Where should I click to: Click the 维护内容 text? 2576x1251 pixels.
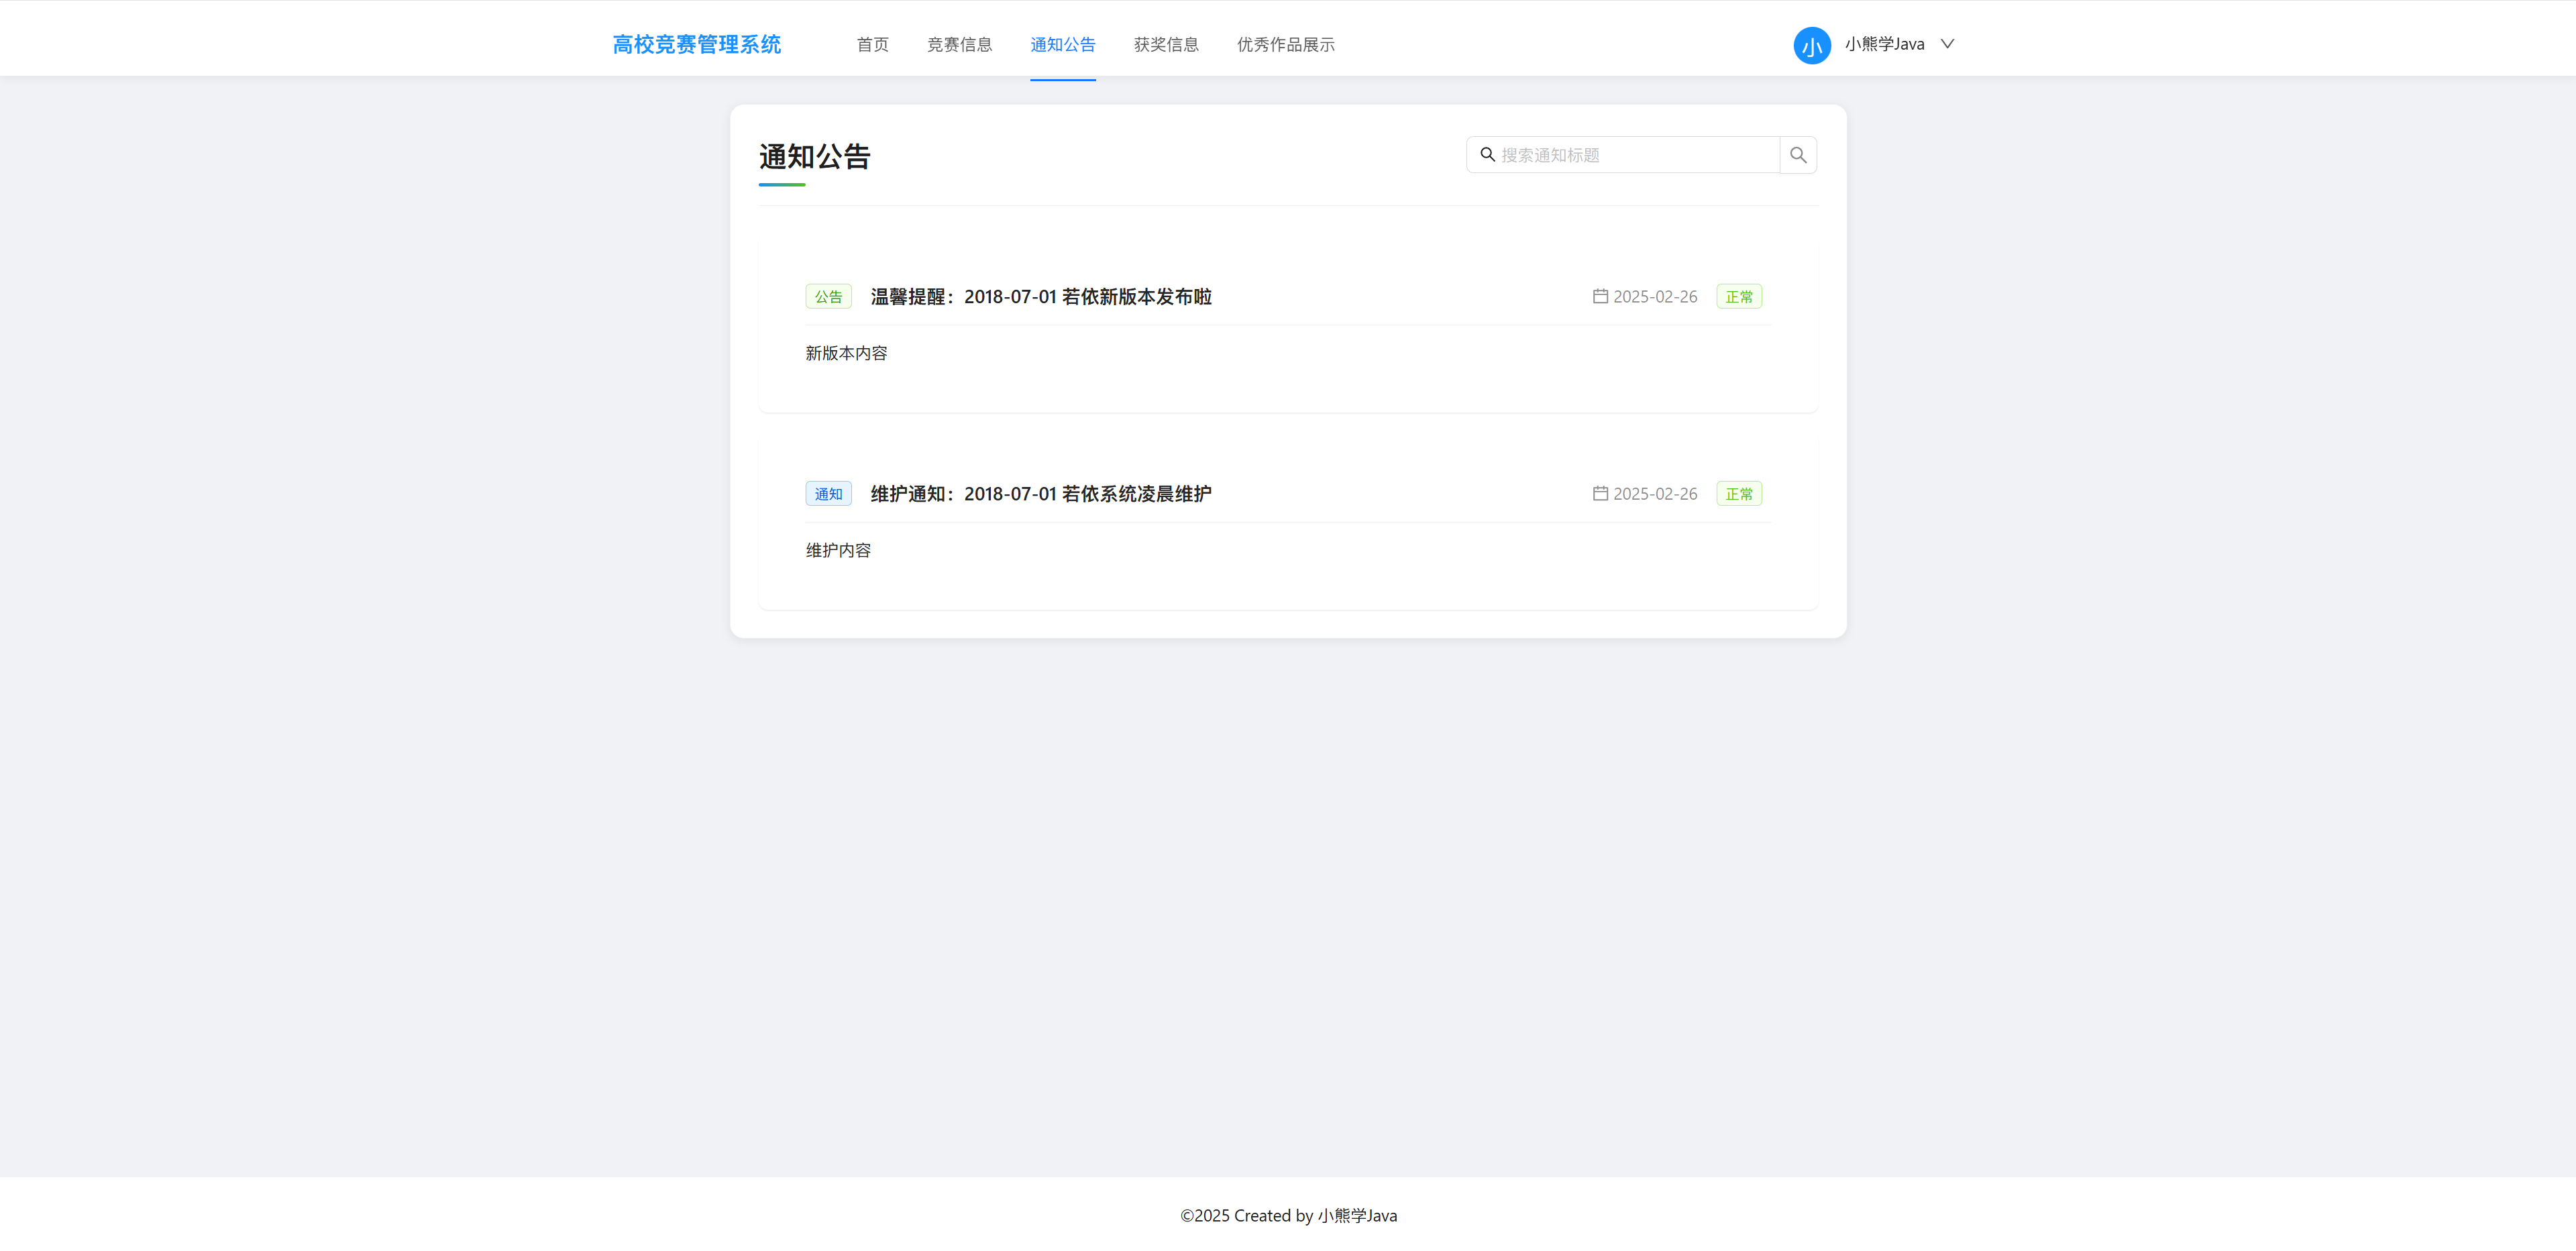click(x=838, y=550)
